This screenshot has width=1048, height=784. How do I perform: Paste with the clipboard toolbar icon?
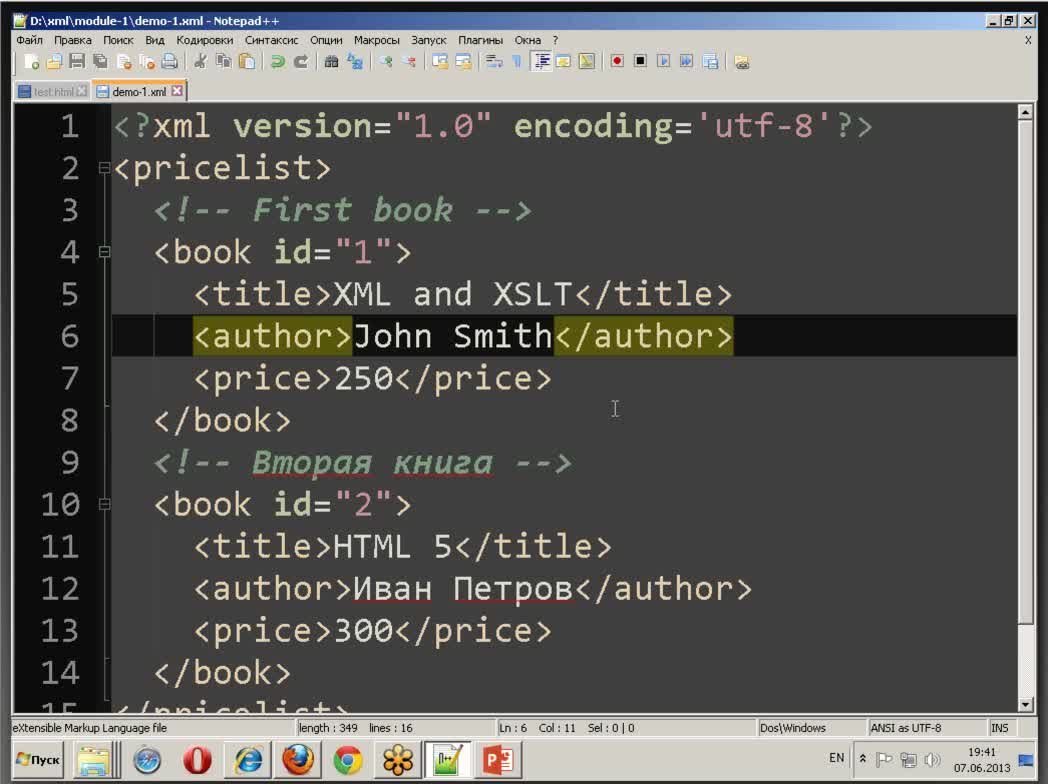[x=247, y=62]
